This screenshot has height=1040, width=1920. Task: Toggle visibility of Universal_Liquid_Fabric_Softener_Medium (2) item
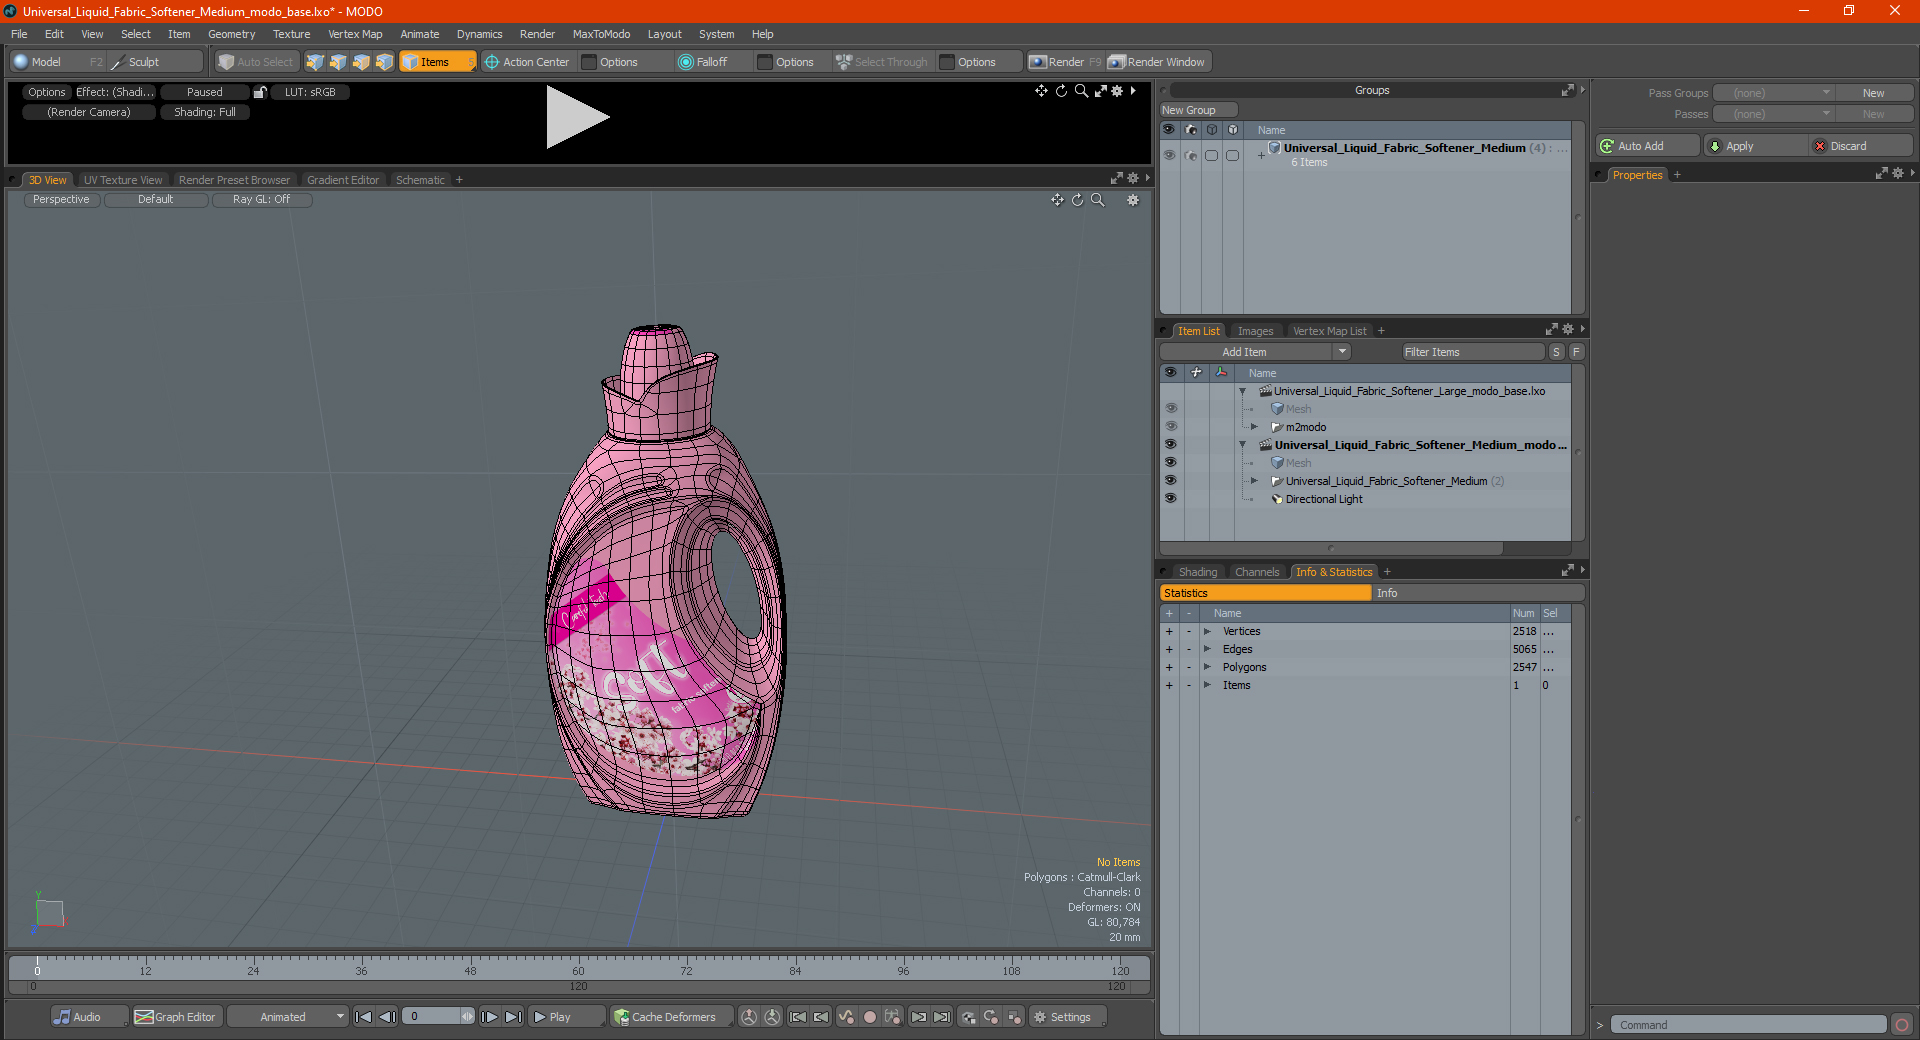click(1170, 480)
